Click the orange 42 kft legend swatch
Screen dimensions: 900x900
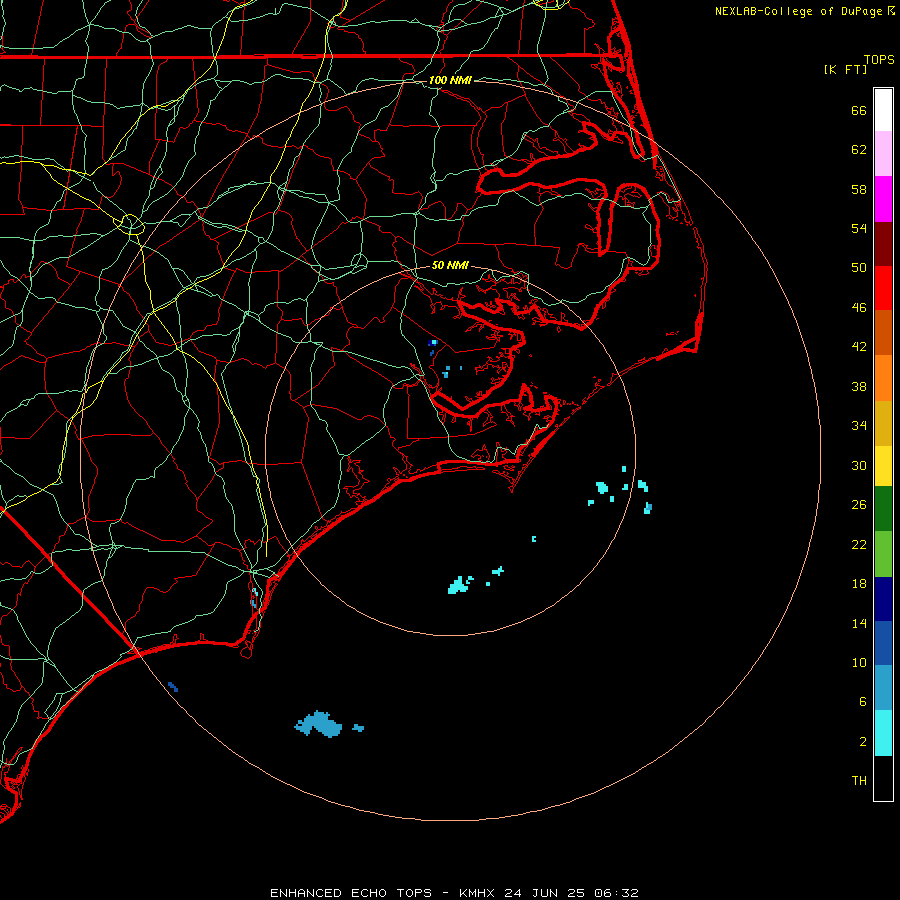pos(883,378)
